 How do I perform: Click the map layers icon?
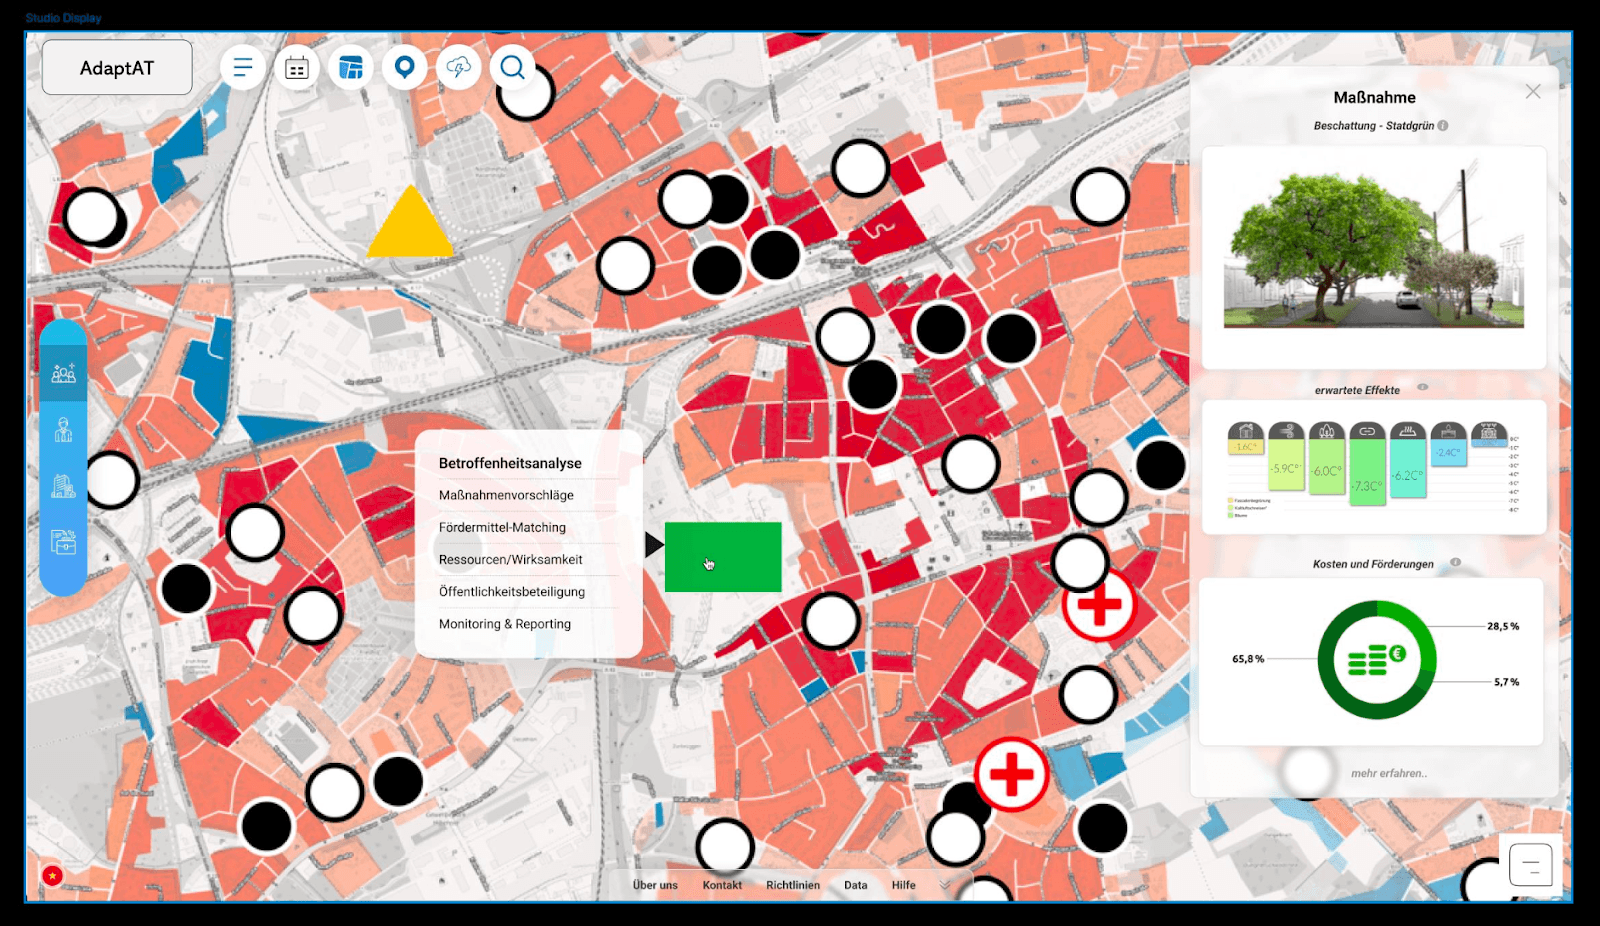[x=351, y=68]
